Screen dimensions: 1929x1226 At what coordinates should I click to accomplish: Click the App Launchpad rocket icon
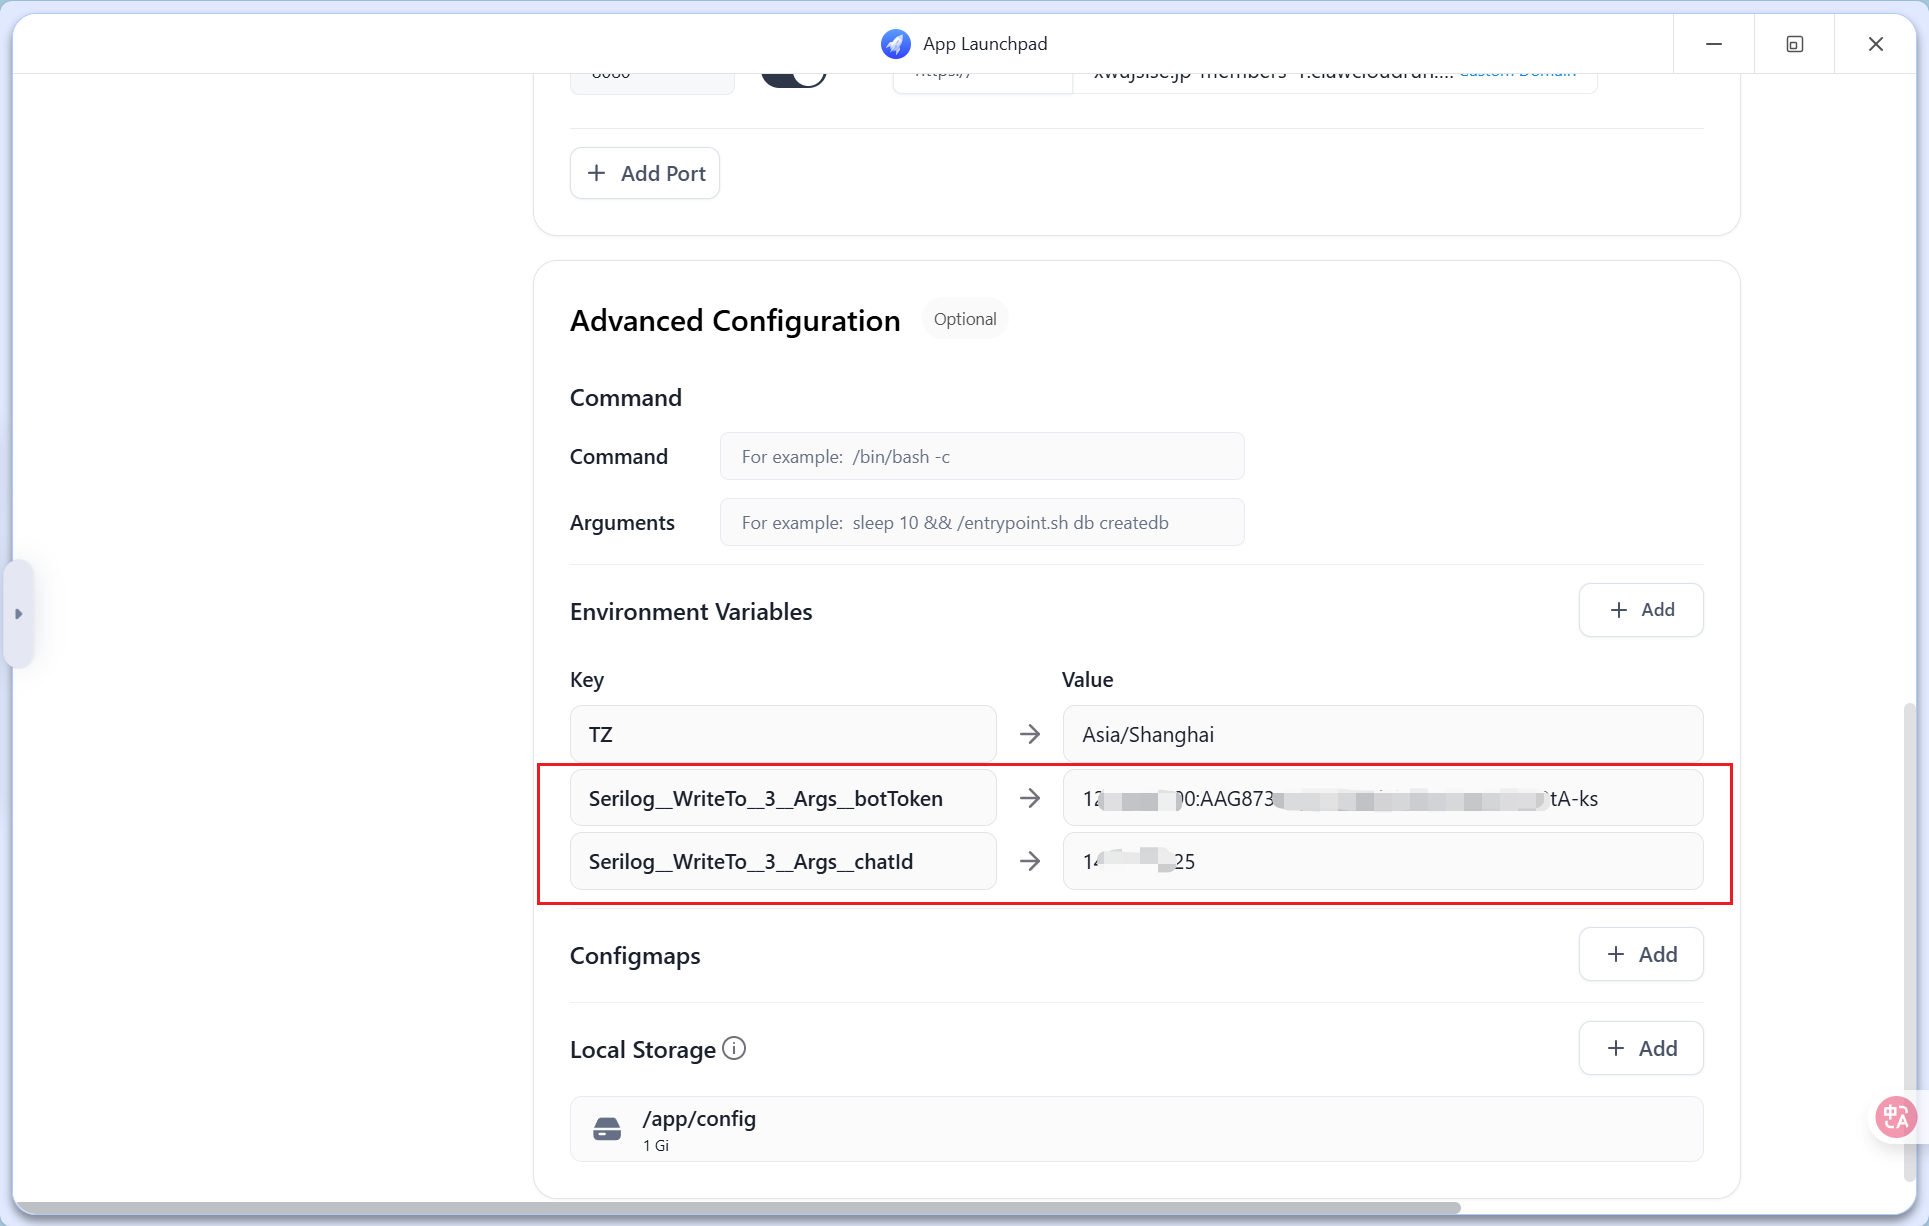(895, 44)
